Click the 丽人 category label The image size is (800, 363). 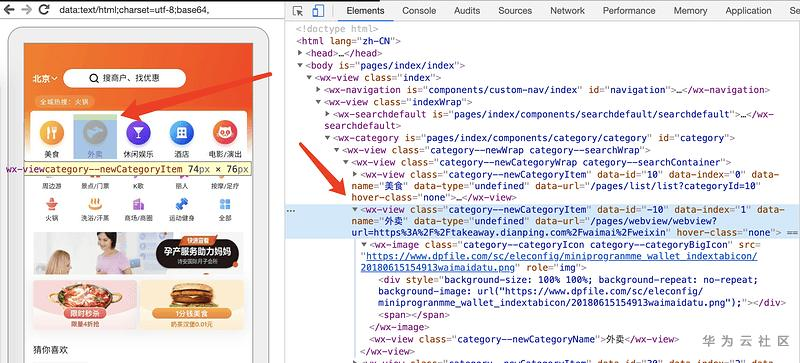[182, 186]
